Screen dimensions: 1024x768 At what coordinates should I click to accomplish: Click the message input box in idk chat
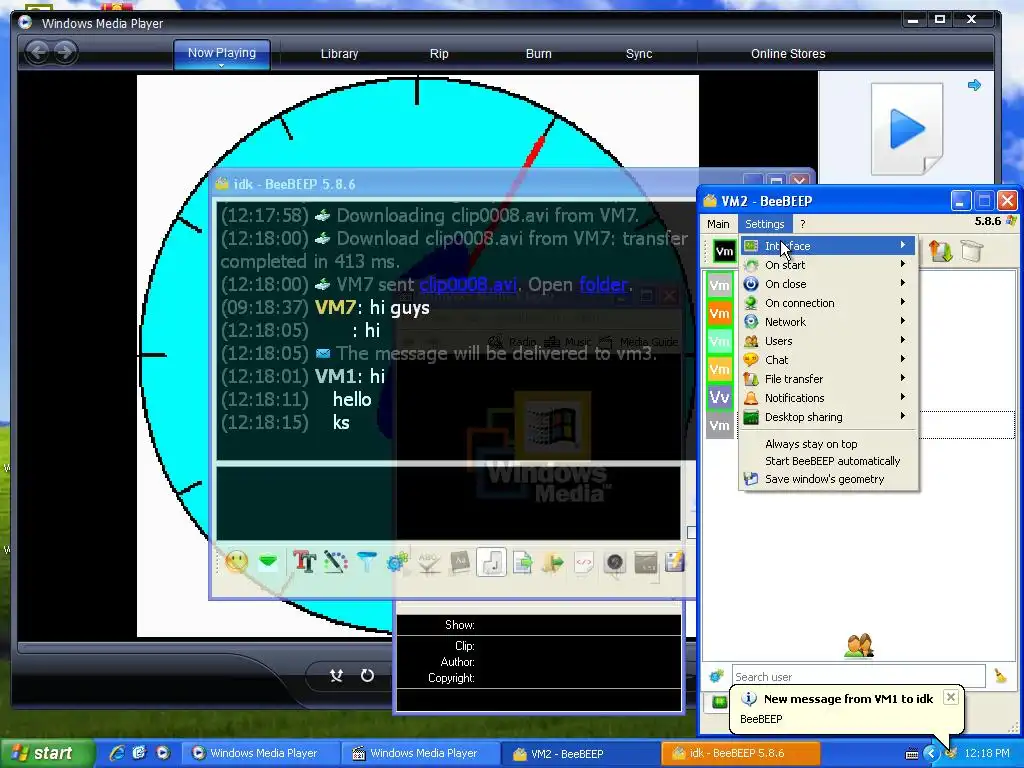tap(449, 503)
